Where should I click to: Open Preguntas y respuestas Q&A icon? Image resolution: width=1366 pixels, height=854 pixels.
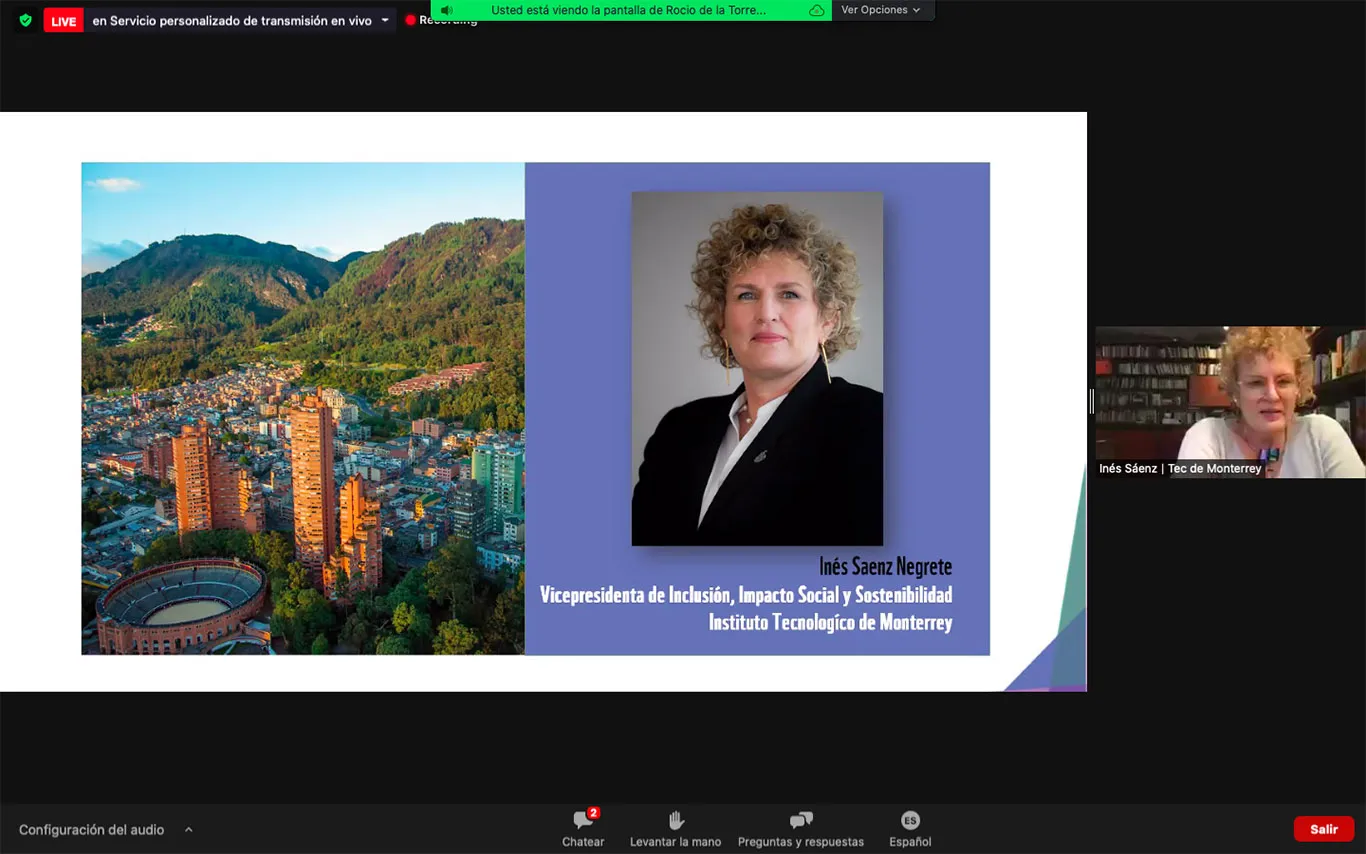coord(801,820)
